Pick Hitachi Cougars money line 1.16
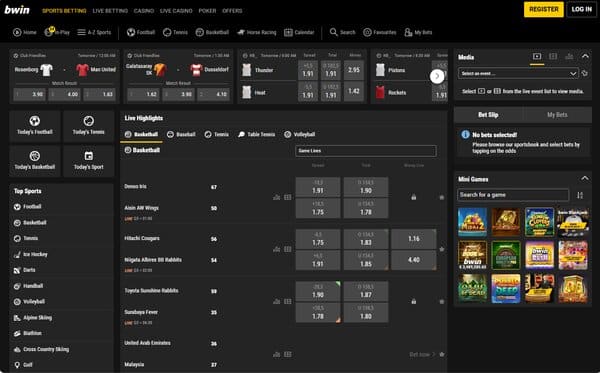This screenshot has height=373, width=600. [414, 239]
